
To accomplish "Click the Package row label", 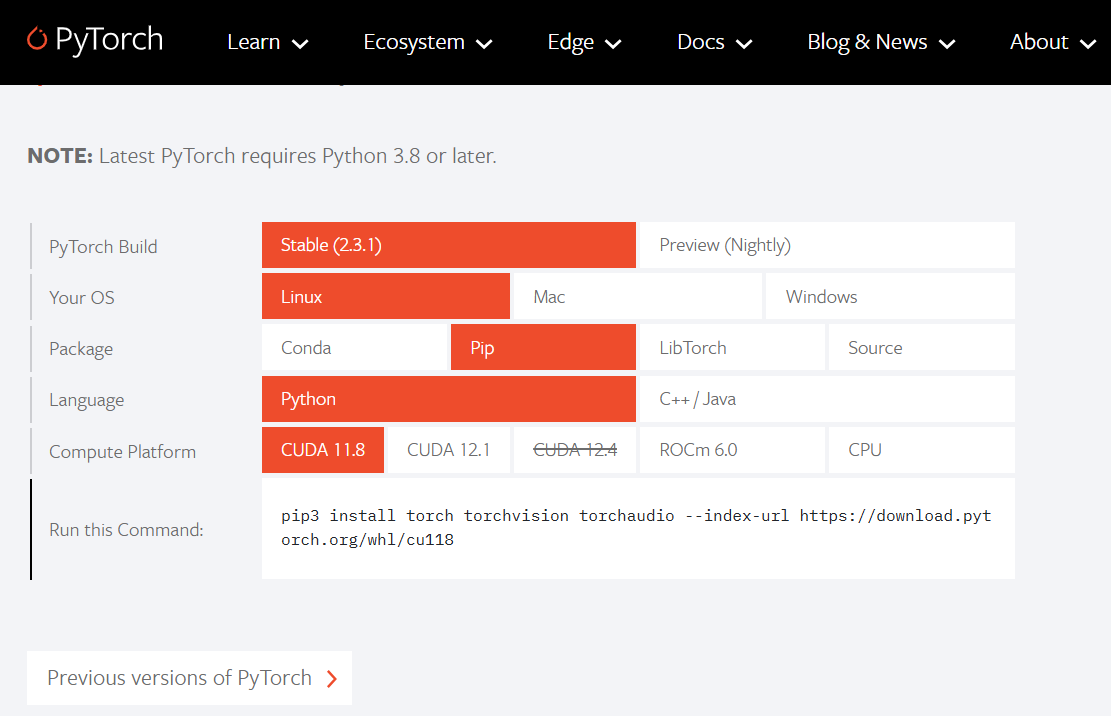I will click(81, 349).
